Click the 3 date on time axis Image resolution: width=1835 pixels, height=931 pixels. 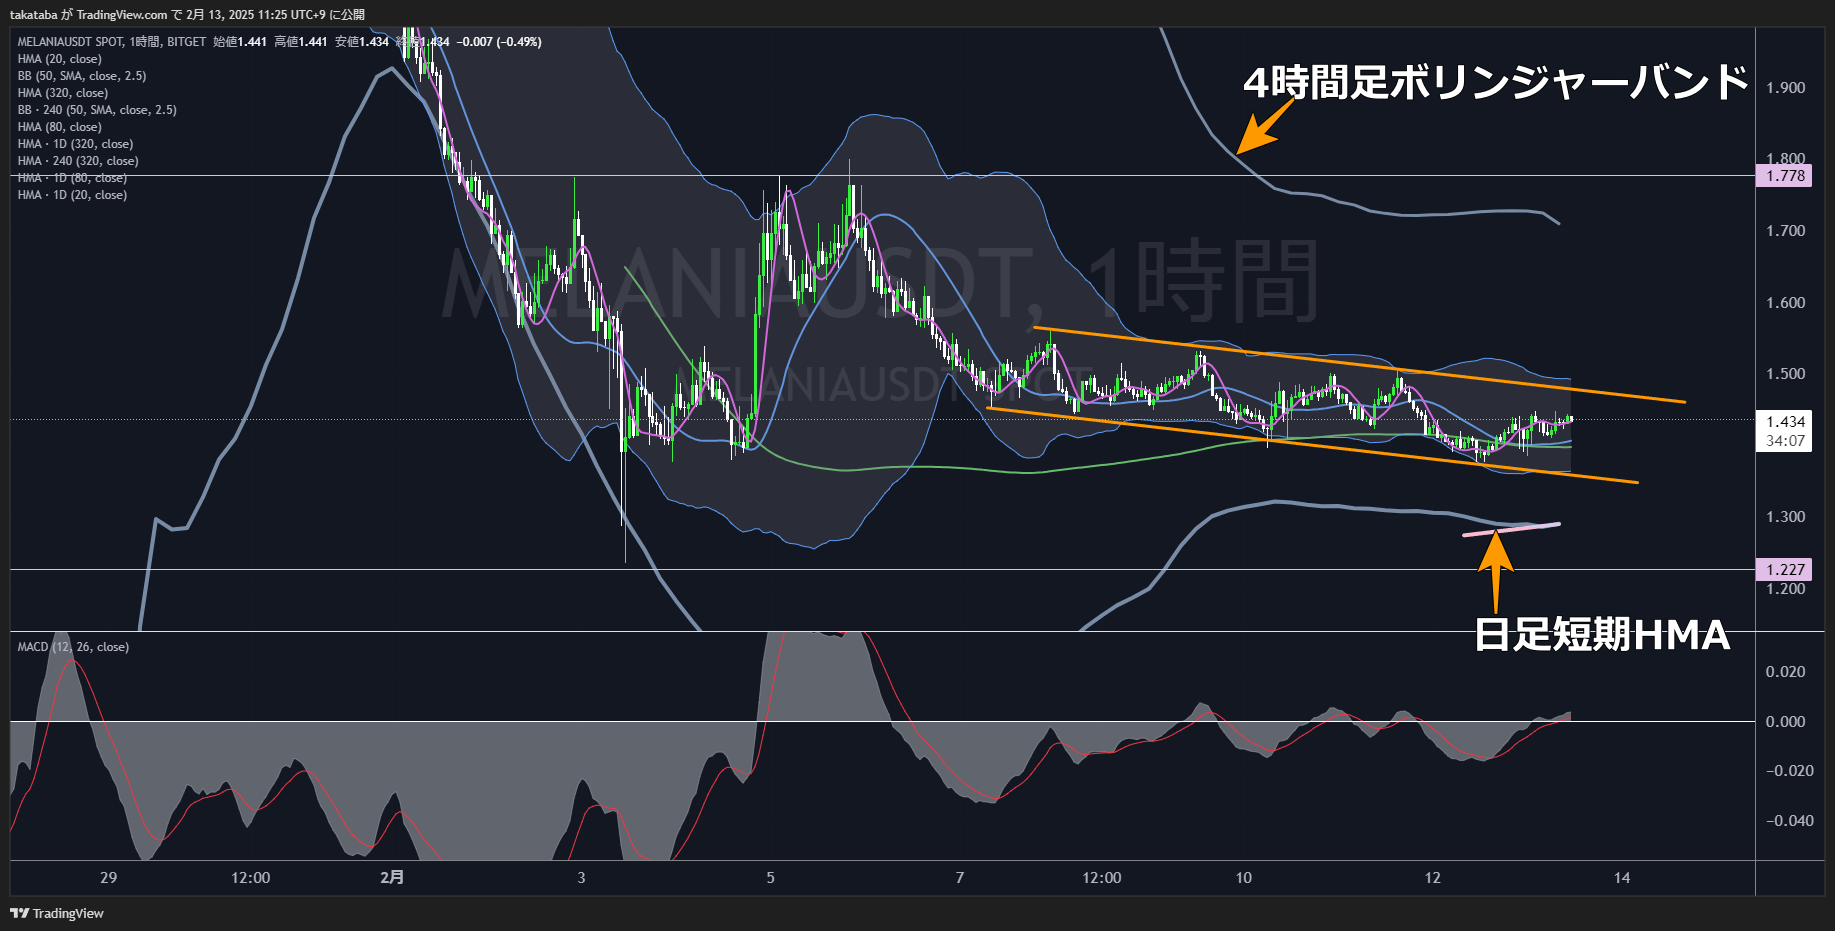[x=581, y=878]
